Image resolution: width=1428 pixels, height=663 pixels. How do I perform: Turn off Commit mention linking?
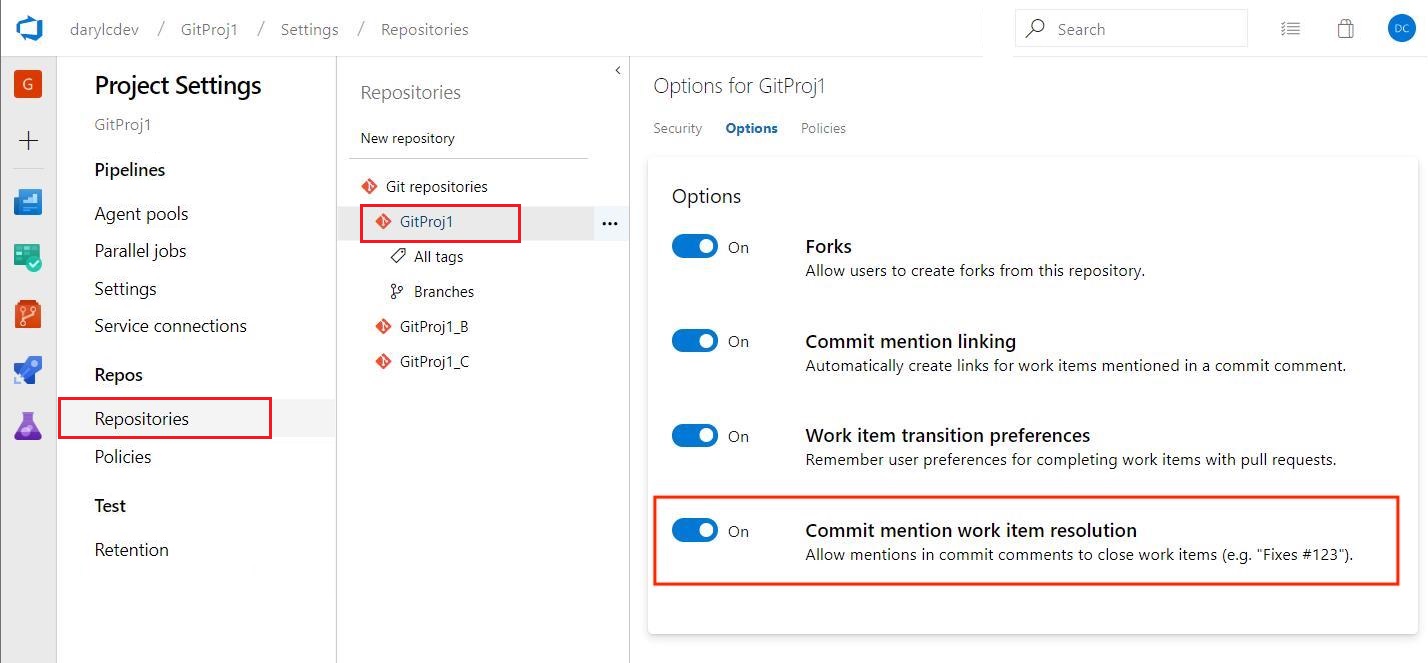pos(695,340)
